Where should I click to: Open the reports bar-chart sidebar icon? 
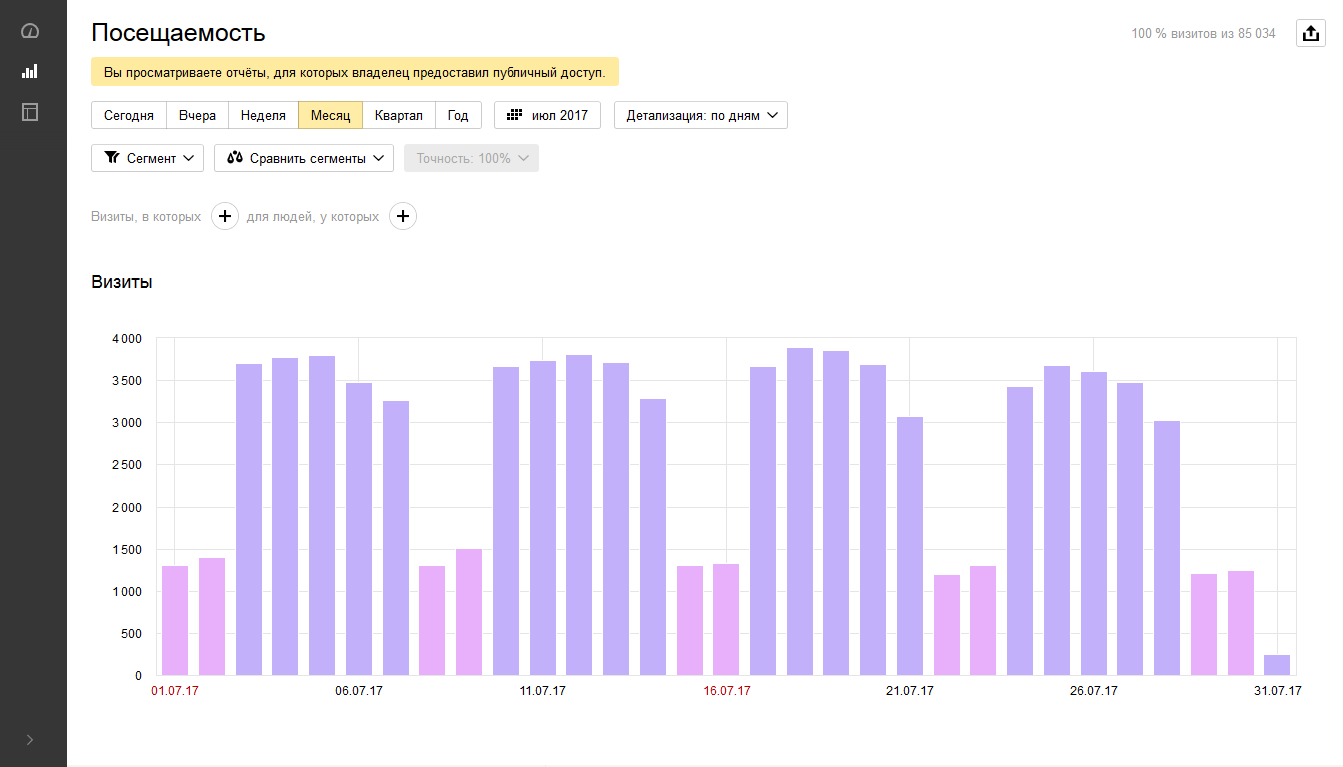pyautogui.click(x=30, y=71)
